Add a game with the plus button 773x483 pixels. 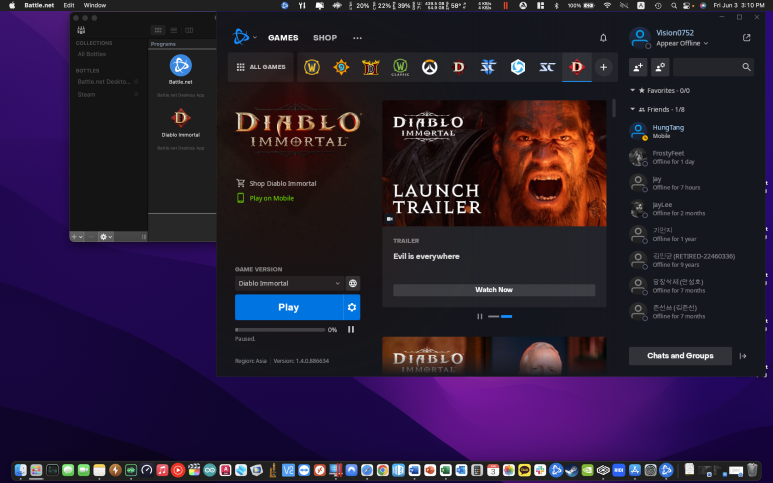pos(603,67)
